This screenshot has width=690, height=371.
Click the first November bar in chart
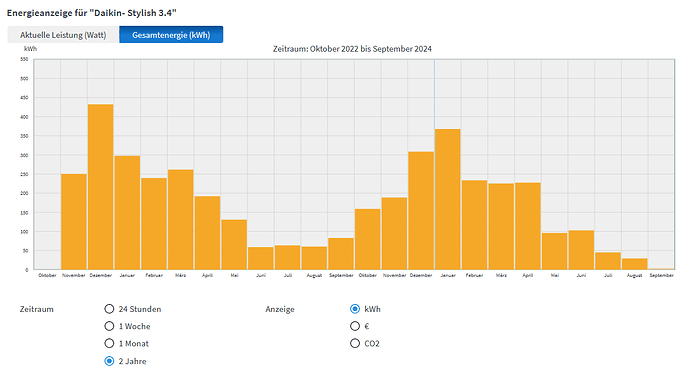click(x=74, y=222)
